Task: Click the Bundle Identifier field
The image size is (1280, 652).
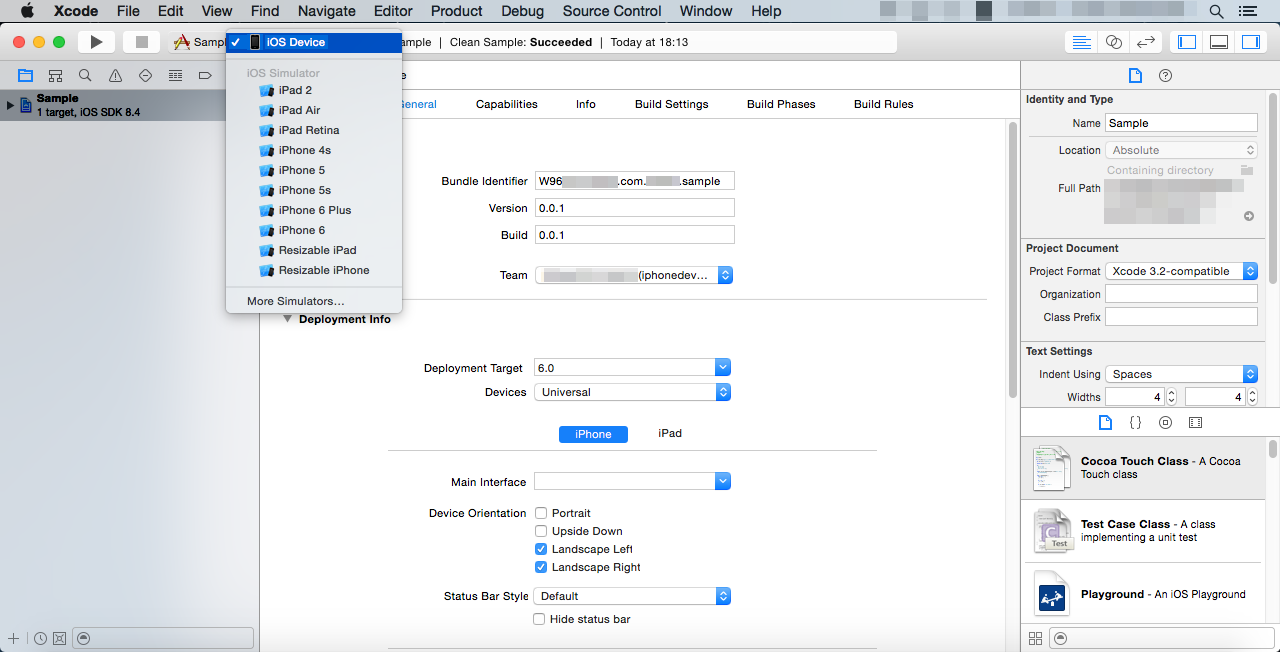Action: [x=635, y=181]
